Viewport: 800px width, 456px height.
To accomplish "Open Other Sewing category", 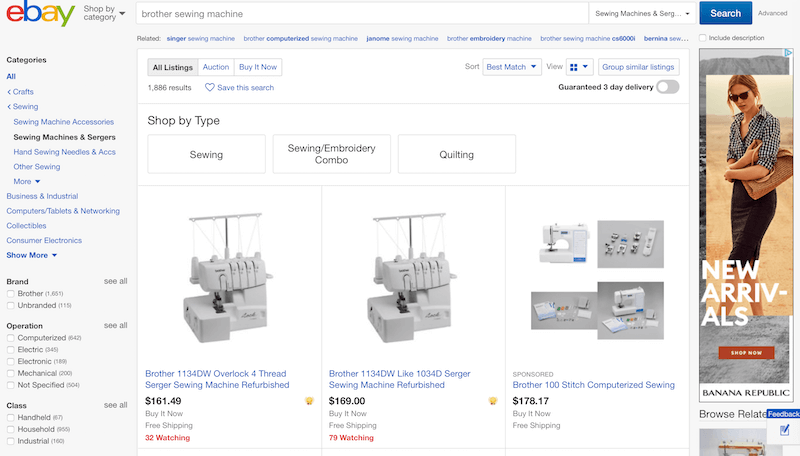I will tap(37, 167).
